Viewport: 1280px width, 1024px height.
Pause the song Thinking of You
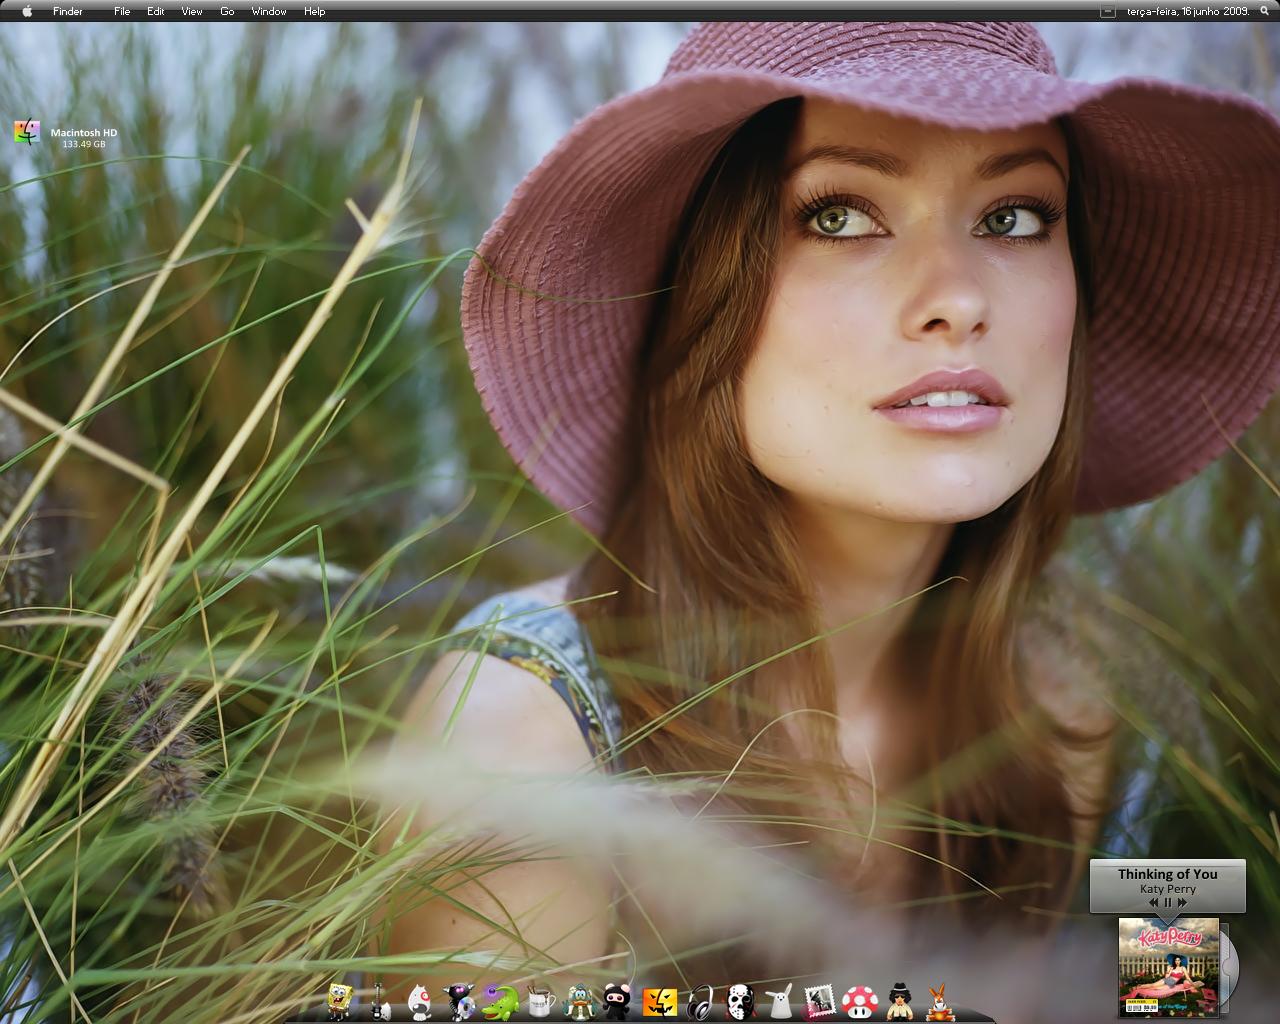[x=1167, y=902]
